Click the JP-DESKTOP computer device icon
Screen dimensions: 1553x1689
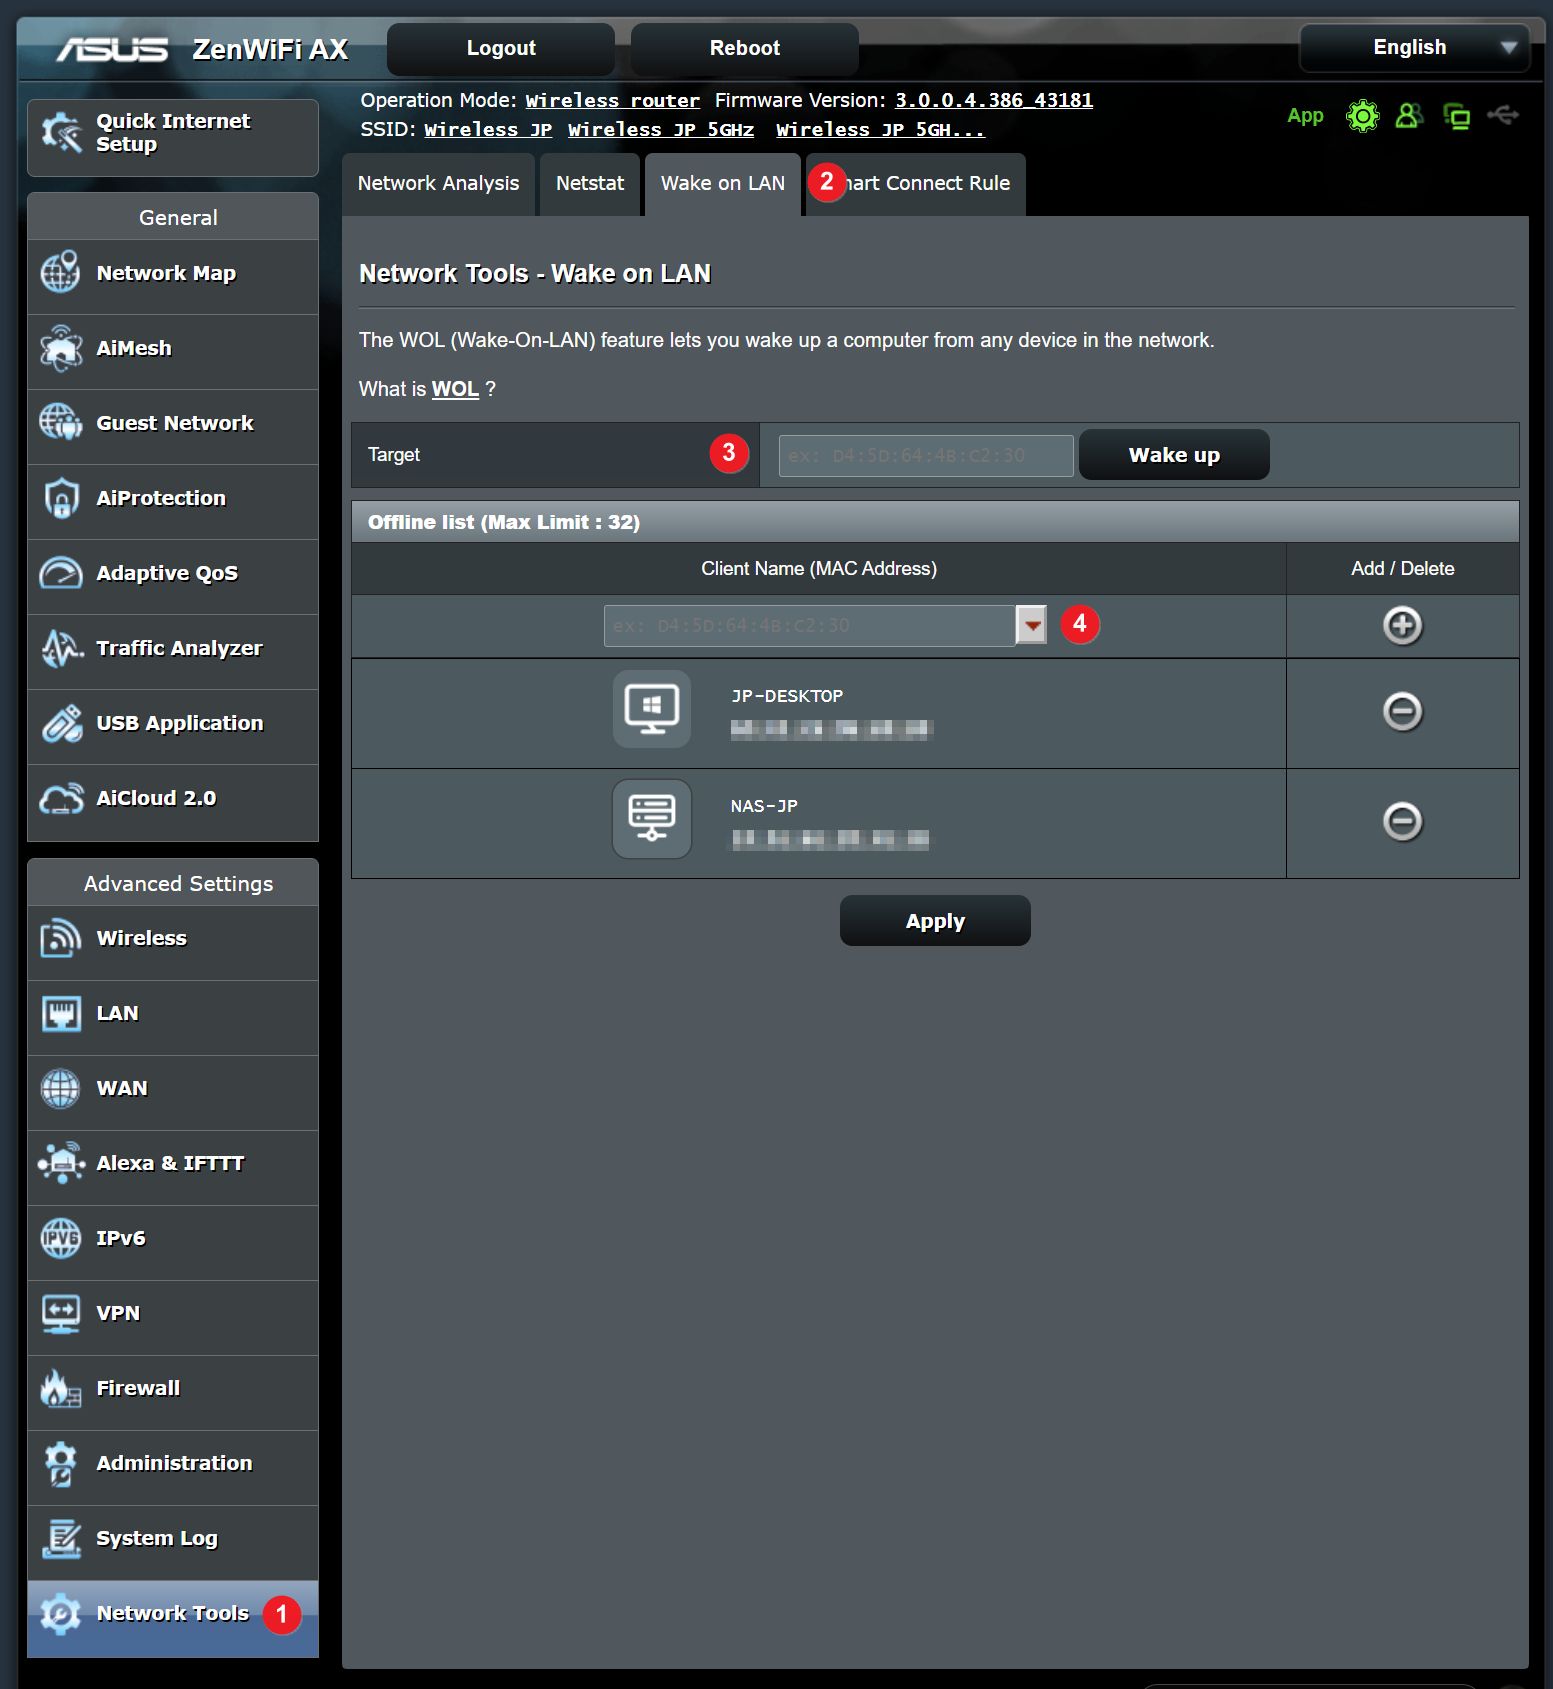[x=652, y=709]
